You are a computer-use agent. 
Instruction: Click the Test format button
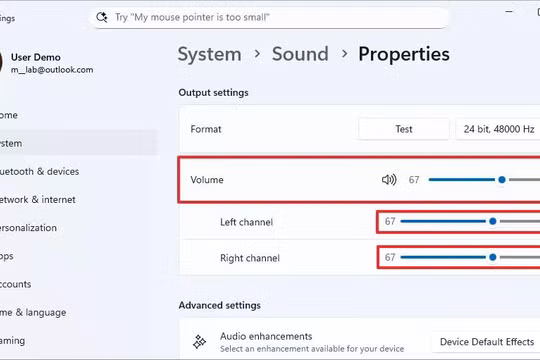(x=404, y=129)
